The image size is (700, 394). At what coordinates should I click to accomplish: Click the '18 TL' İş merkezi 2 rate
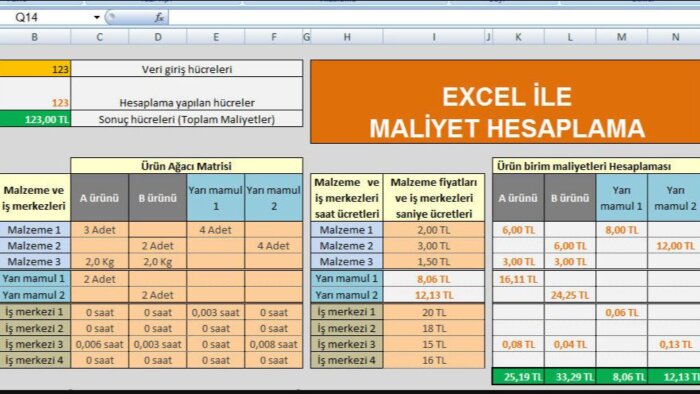(x=433, y=328)
